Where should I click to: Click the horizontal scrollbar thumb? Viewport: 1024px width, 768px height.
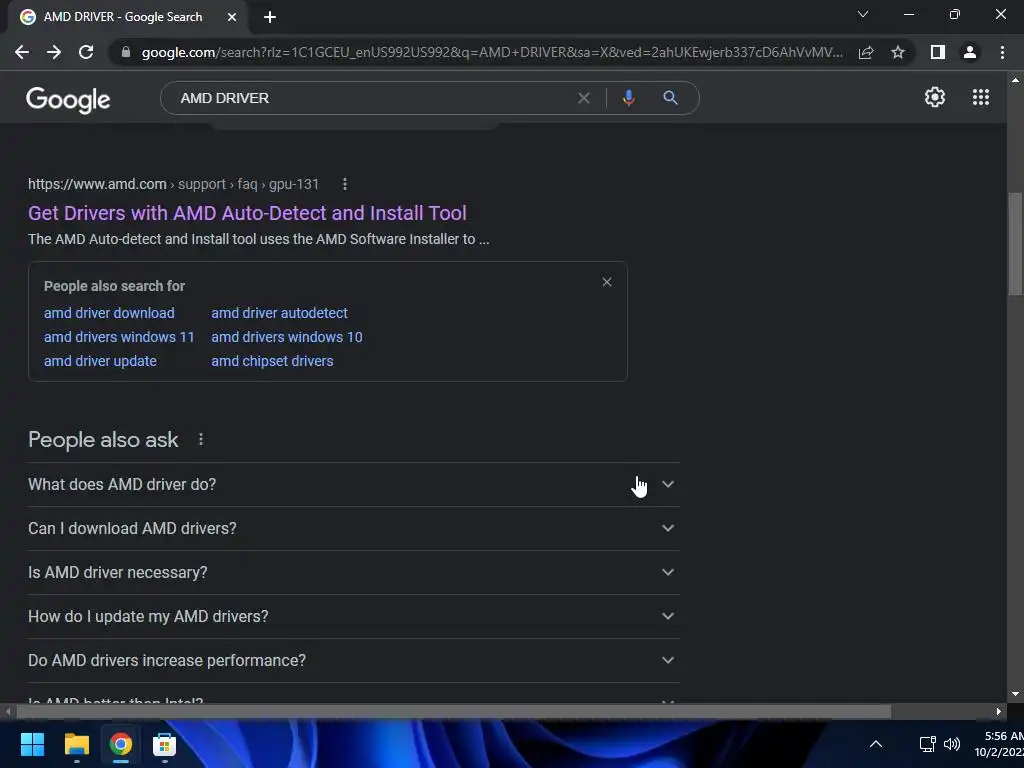(x=453, y=711)
